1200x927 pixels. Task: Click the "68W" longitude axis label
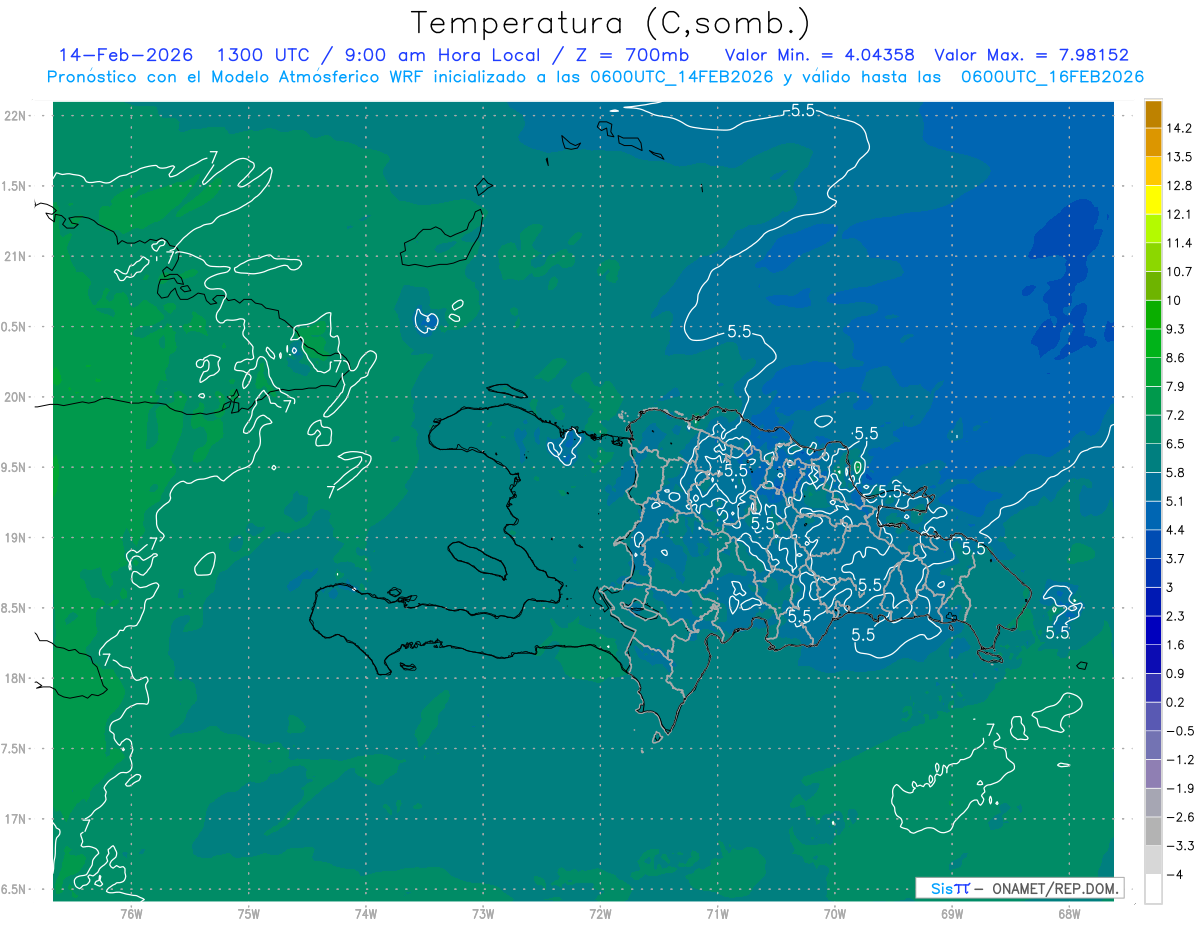(x=1068, y=913)
